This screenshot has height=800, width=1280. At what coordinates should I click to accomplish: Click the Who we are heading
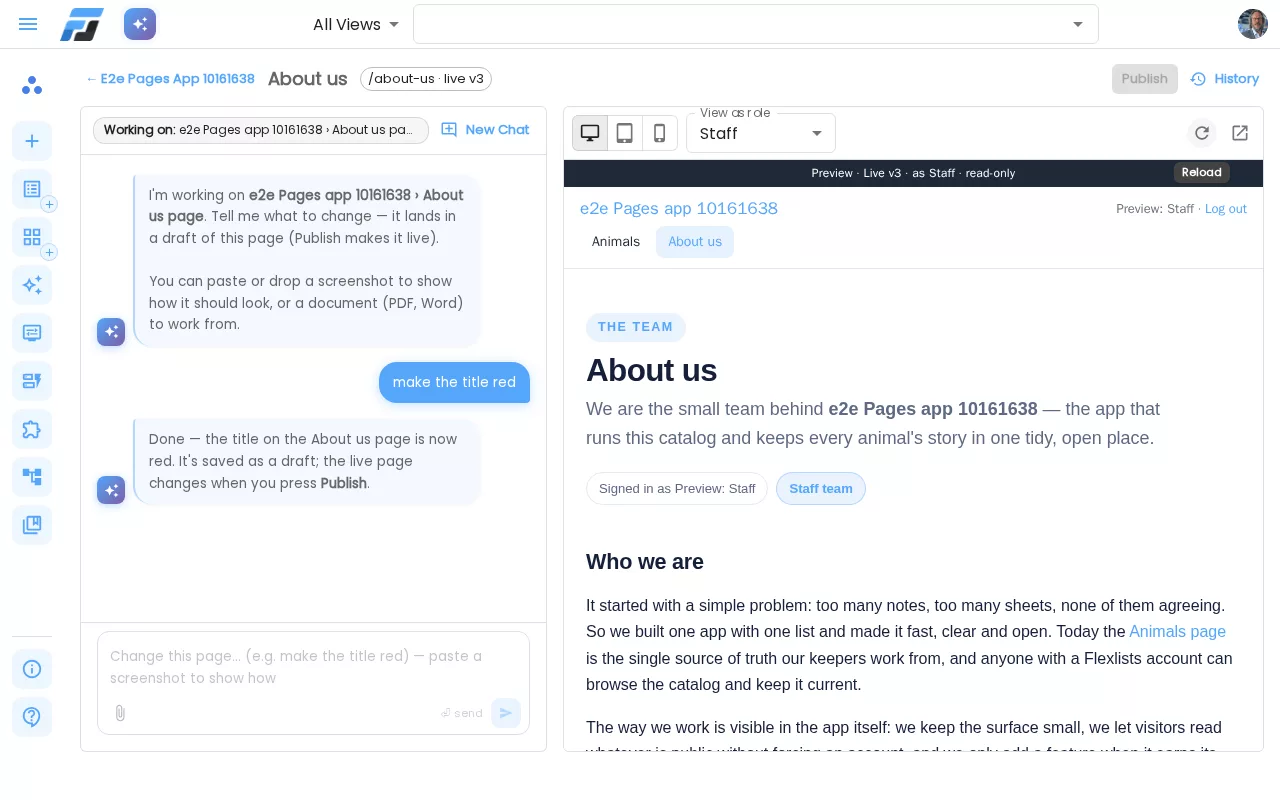click(645, 562)
